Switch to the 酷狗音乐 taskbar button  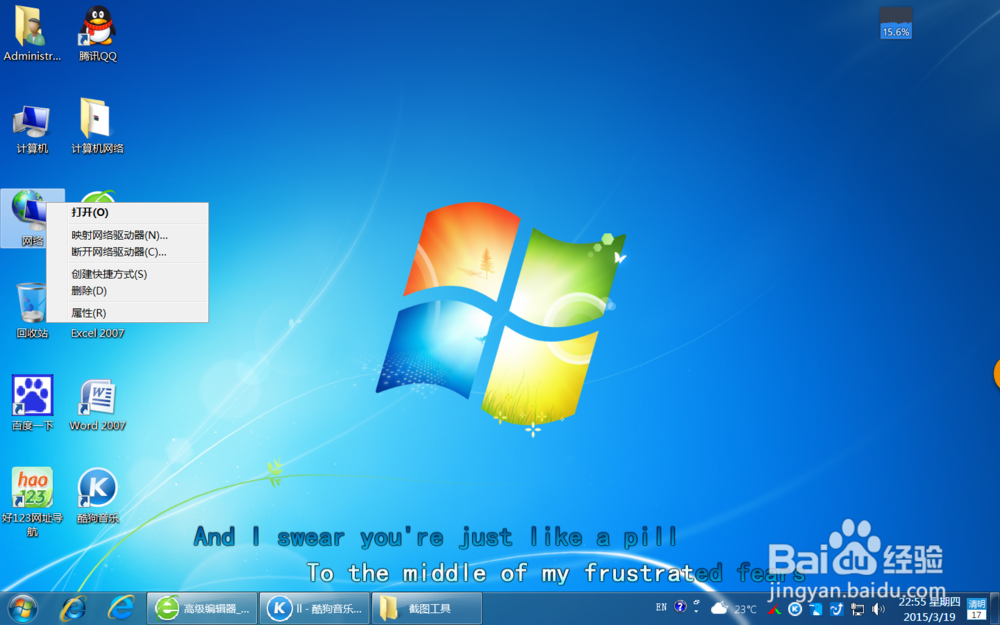pyautogui.click(x=315, y=608)
